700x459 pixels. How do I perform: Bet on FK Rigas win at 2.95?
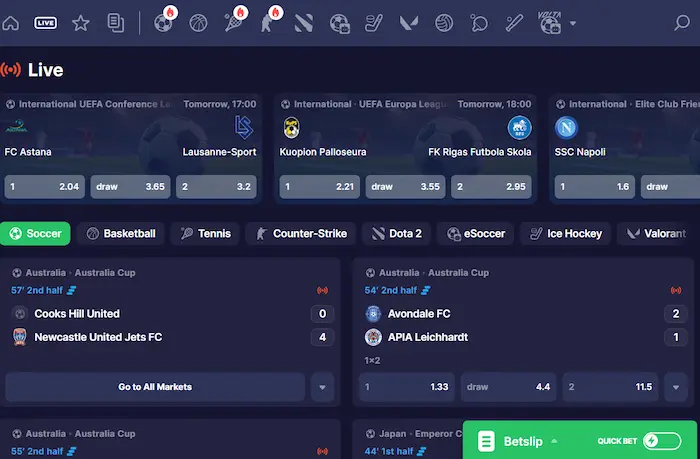tap(492, 187)
